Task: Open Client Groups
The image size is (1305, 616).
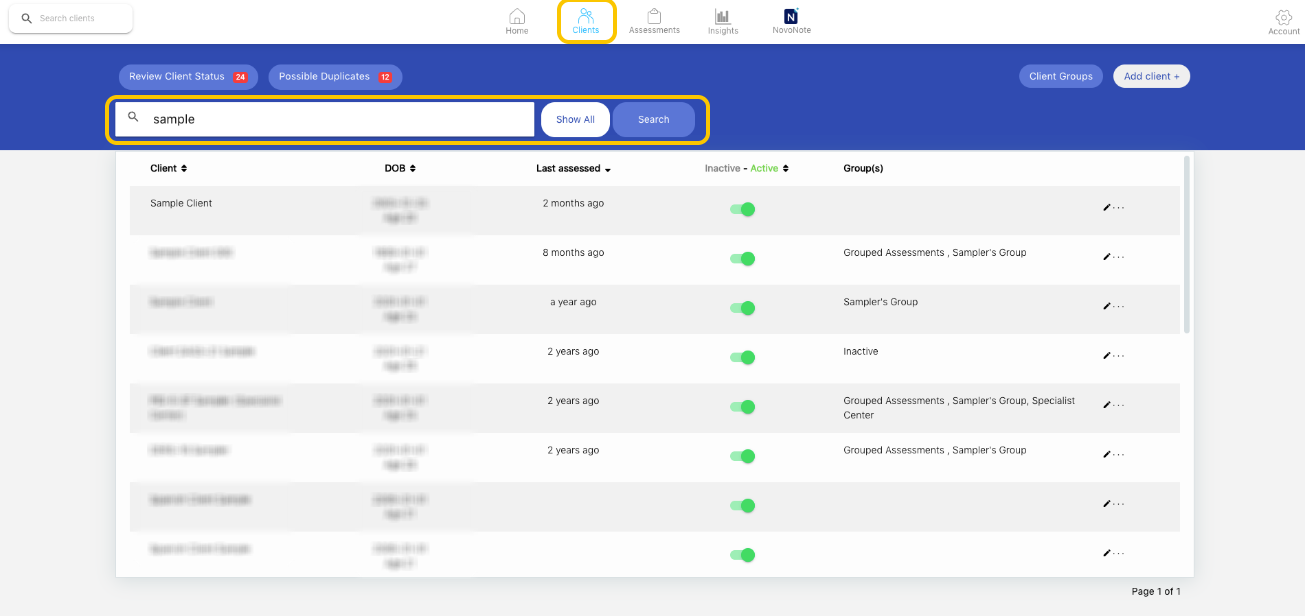Action: (1061, 76)
